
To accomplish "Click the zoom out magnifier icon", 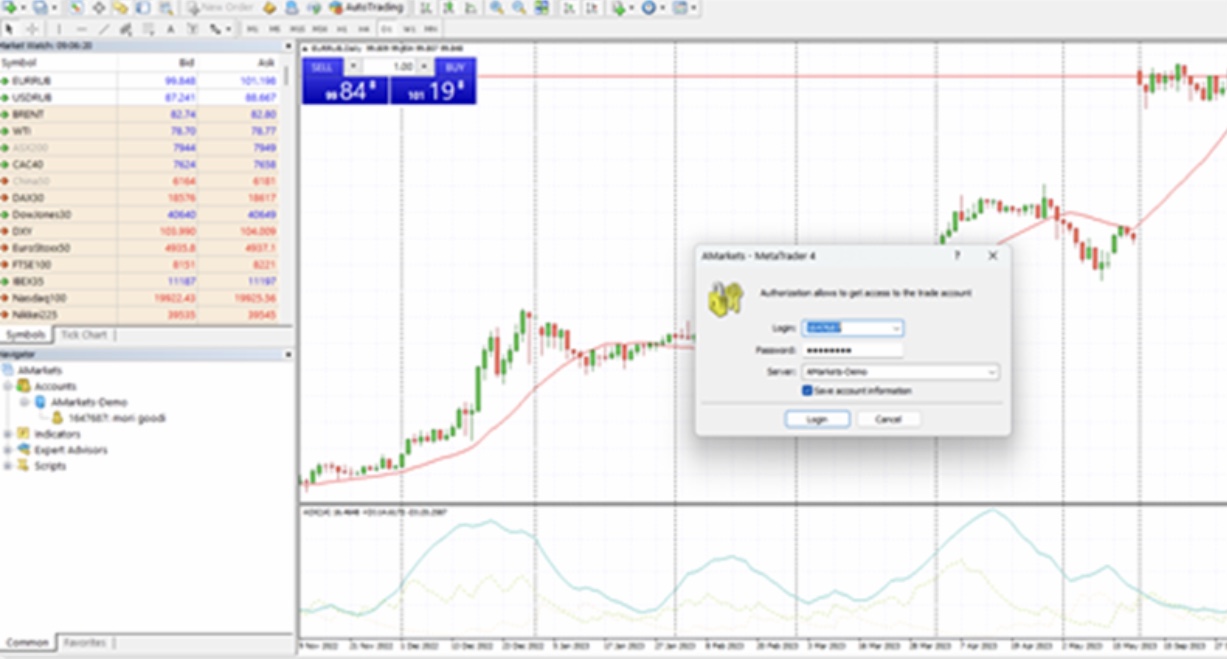I will click(x=519, y=8).
